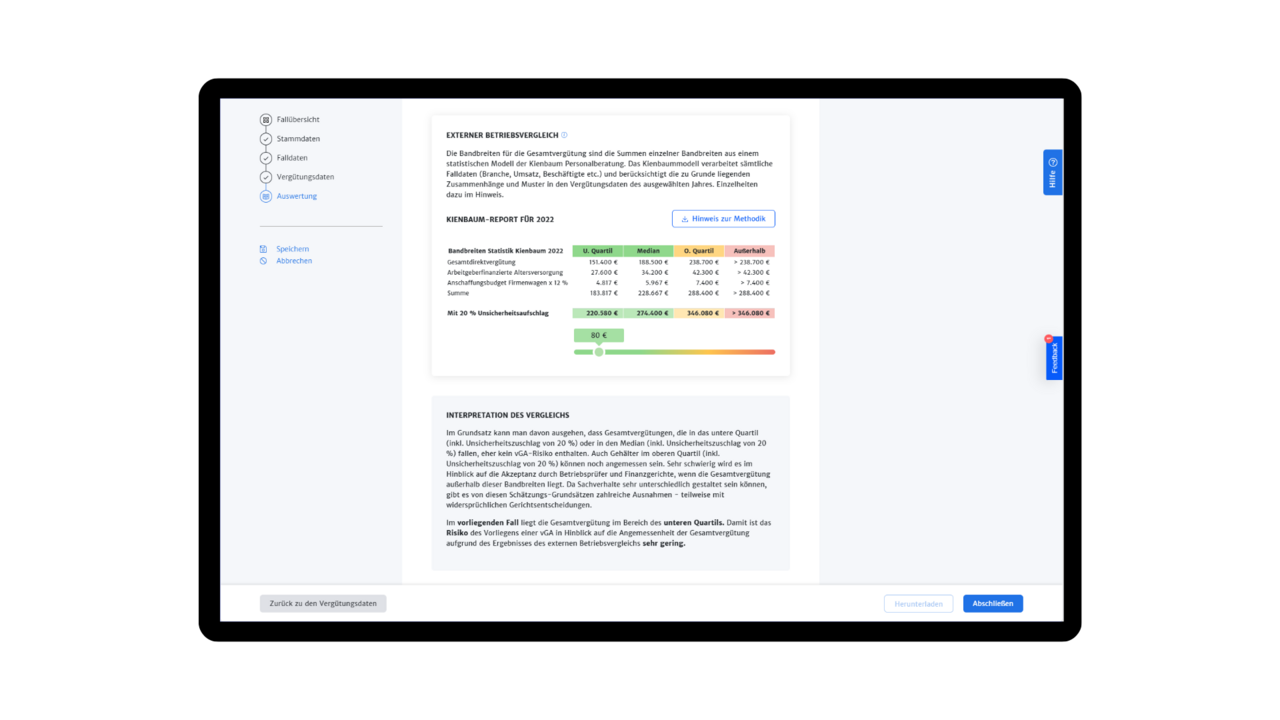
Task: Click the Herunterladen button
Action: tap(918, 604)
